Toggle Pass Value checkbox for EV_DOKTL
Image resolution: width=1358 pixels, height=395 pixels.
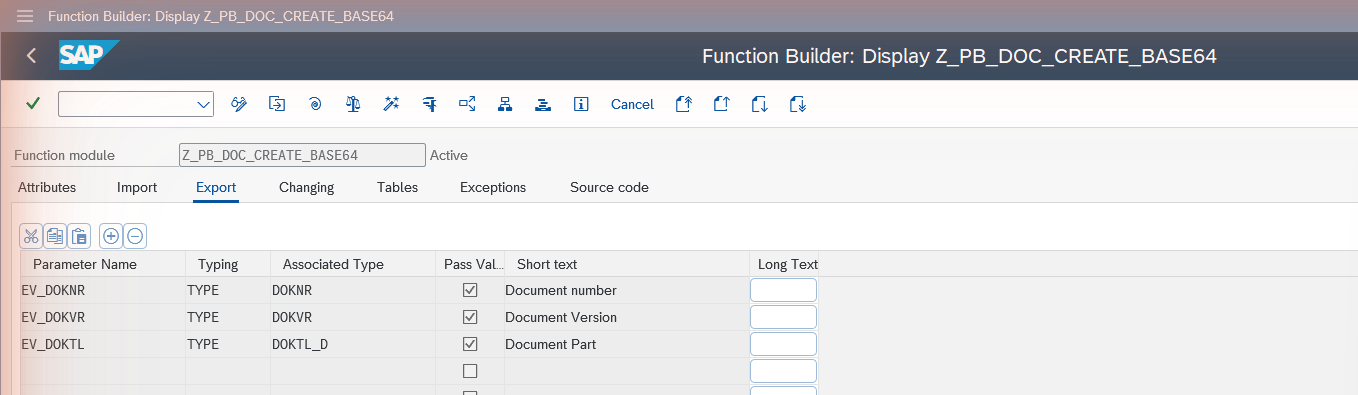pos(470,344)
